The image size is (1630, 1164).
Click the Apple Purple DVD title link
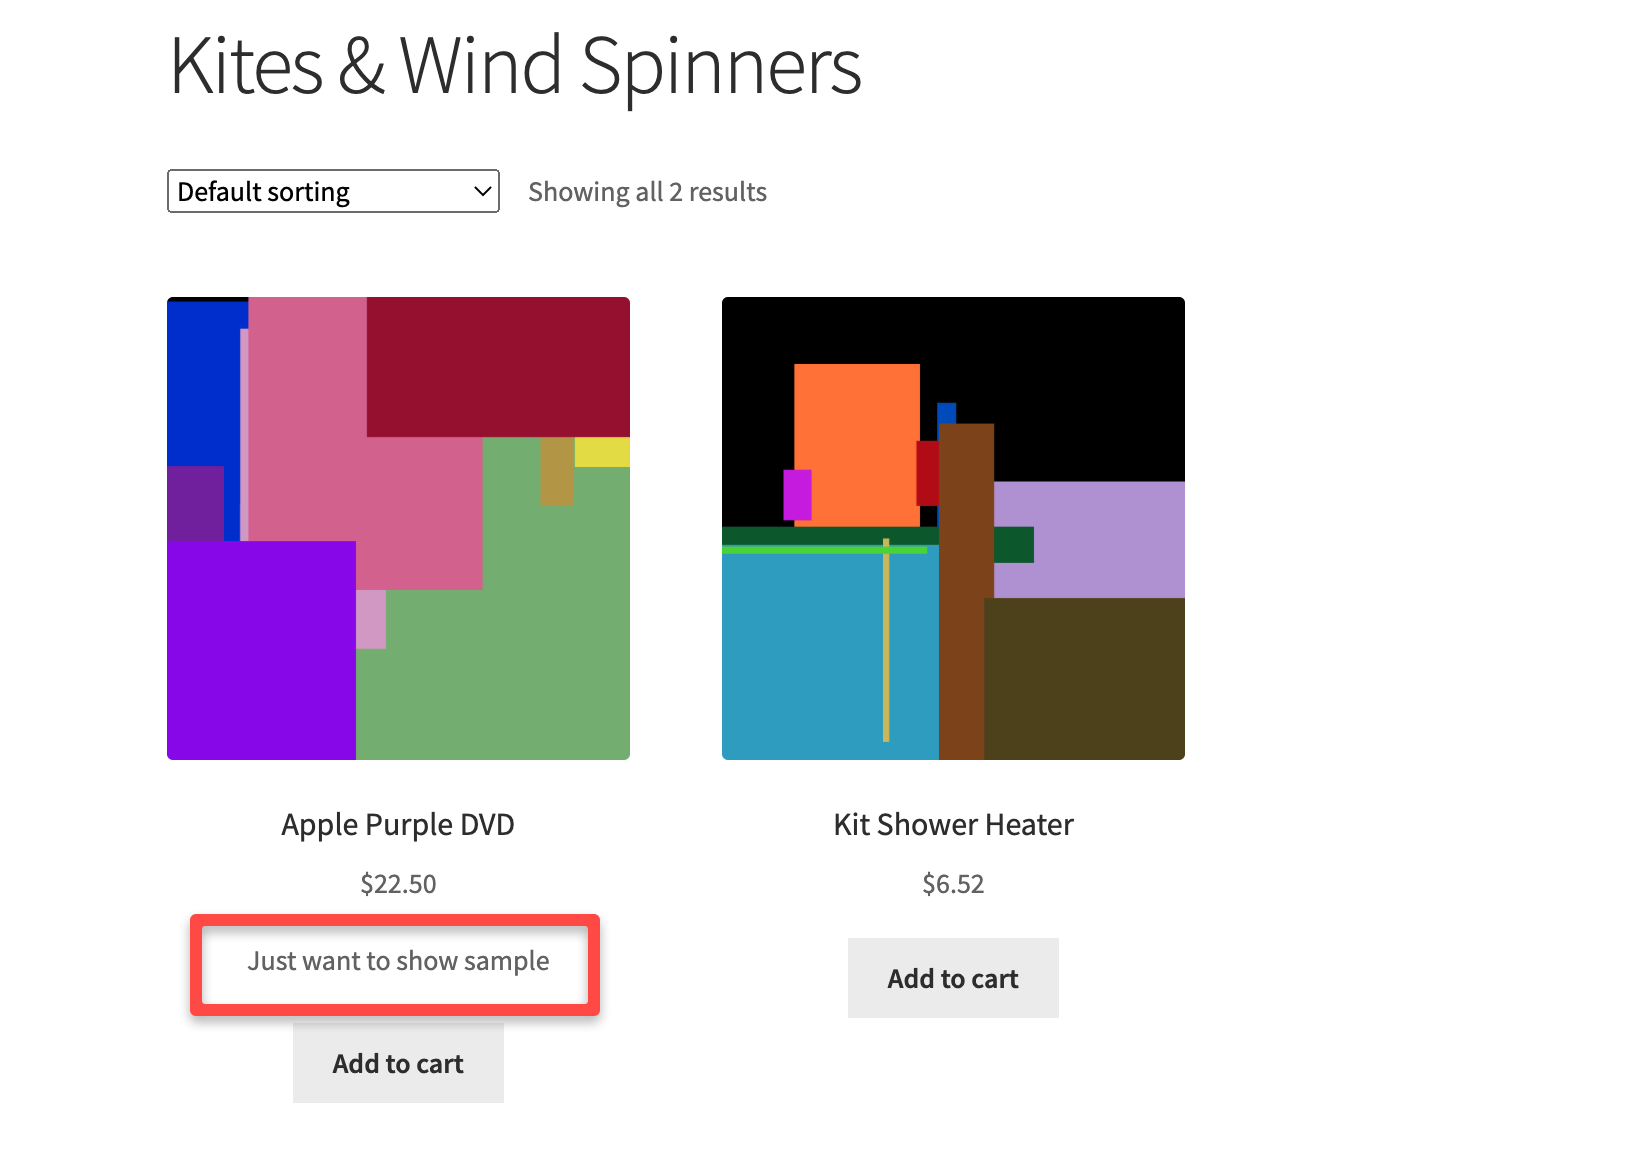click(x=398, y=825)
